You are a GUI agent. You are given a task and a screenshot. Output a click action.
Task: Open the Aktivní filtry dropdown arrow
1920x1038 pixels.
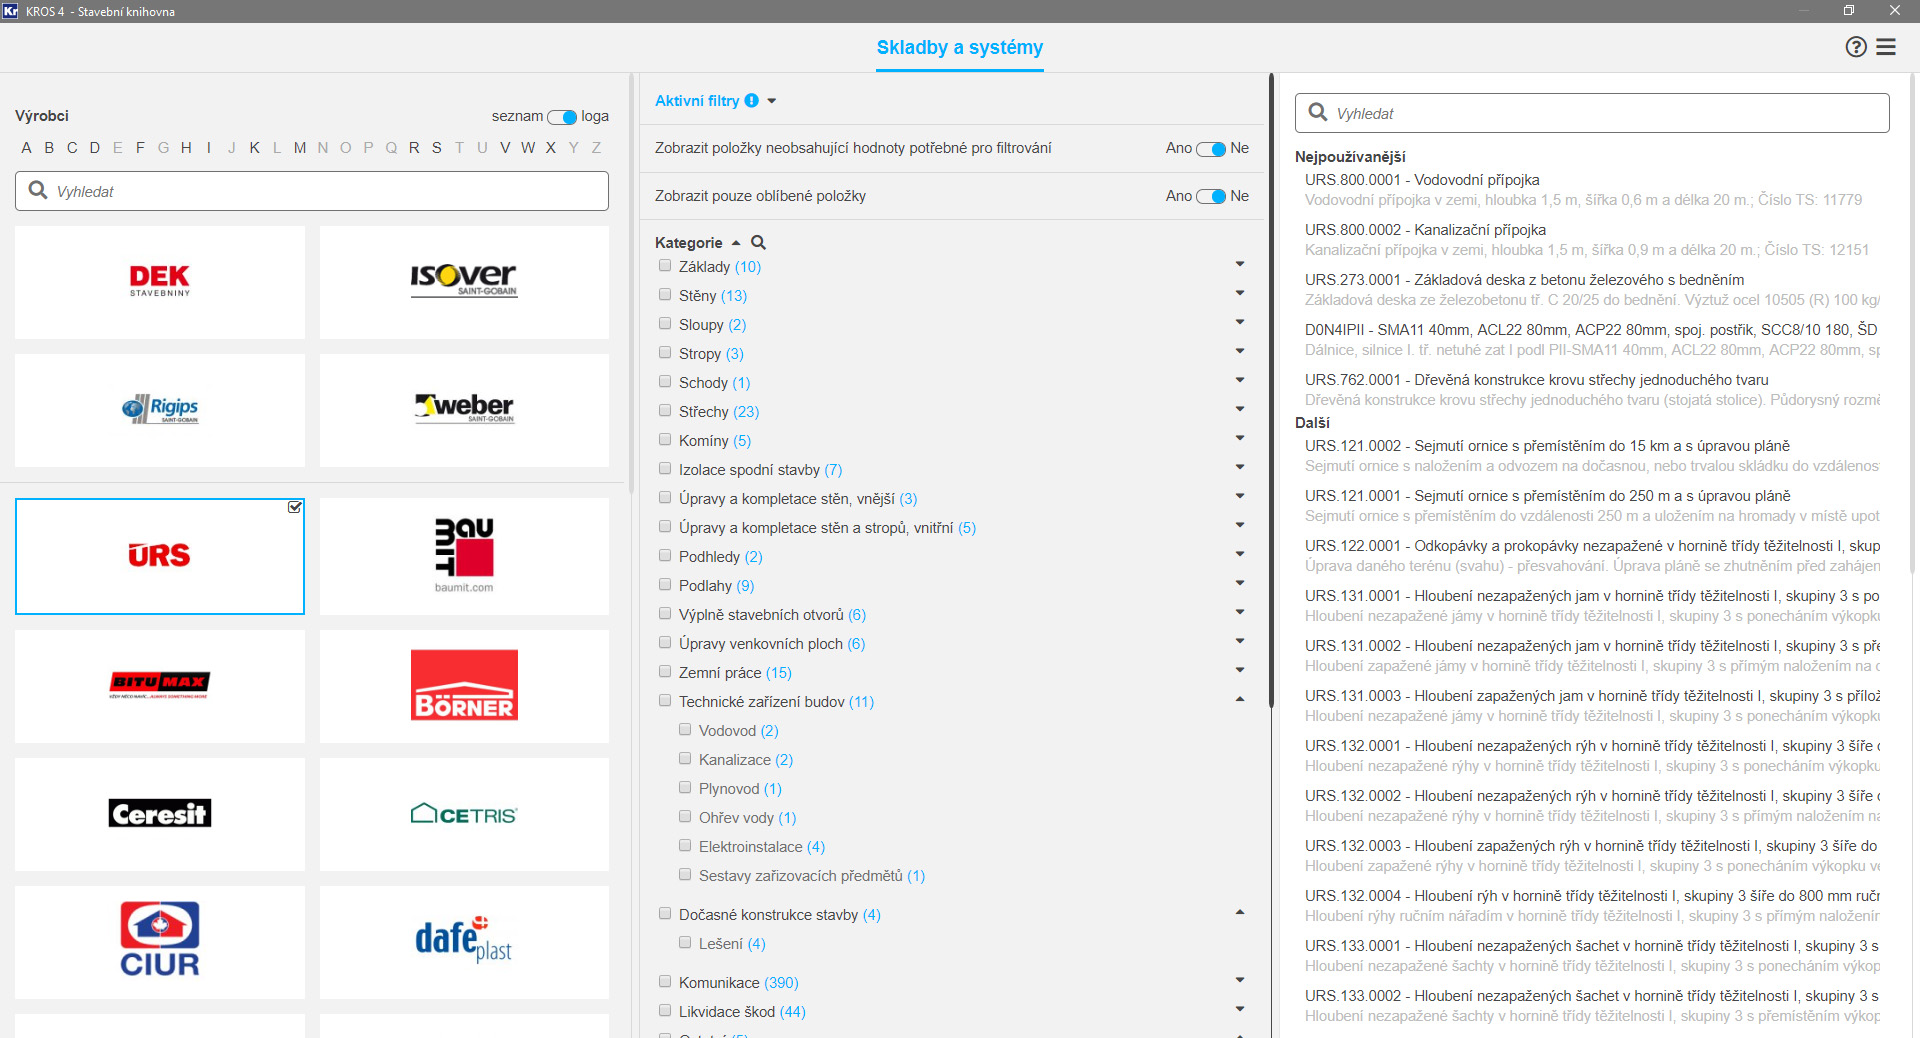pyautogui.click(x=772, y=101)
